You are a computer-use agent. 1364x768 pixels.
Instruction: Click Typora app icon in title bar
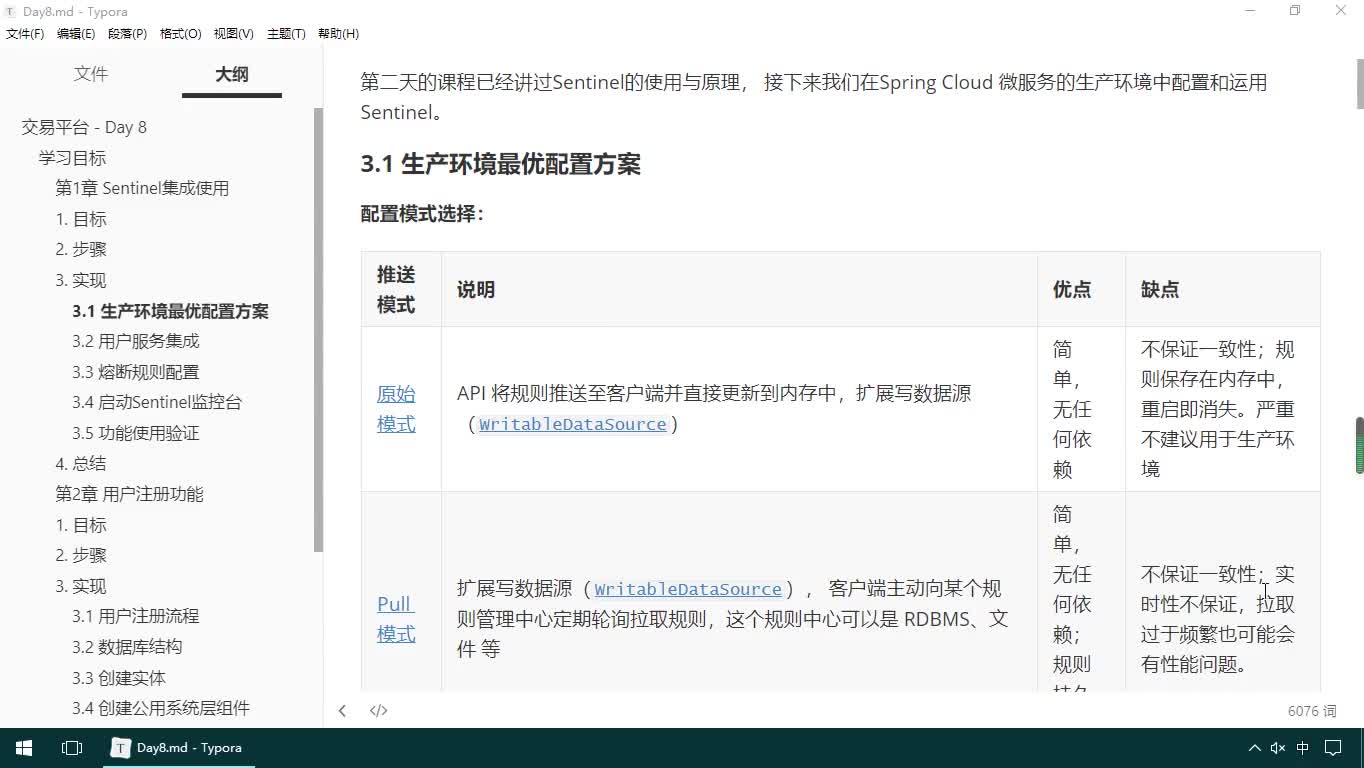click(x=11, y=11)
